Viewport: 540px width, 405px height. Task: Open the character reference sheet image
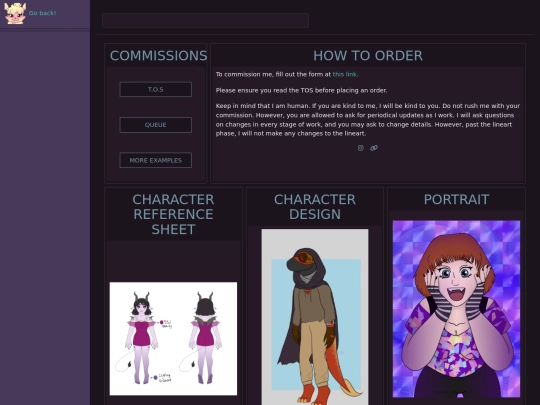[173, 339]
